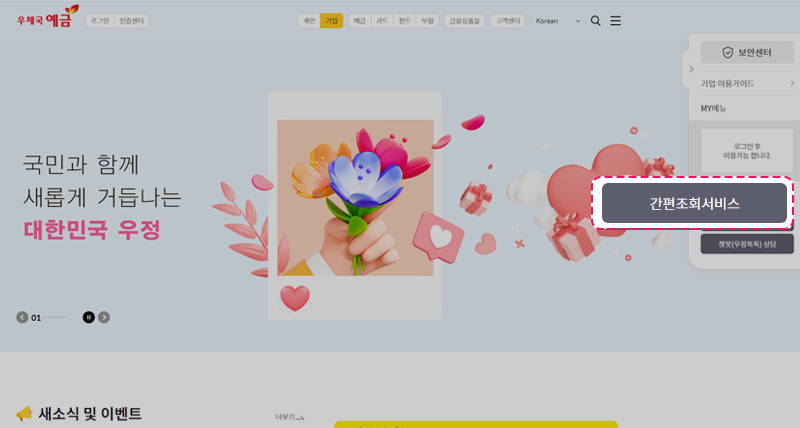Open the 고객센터 menu

point(508,21)
